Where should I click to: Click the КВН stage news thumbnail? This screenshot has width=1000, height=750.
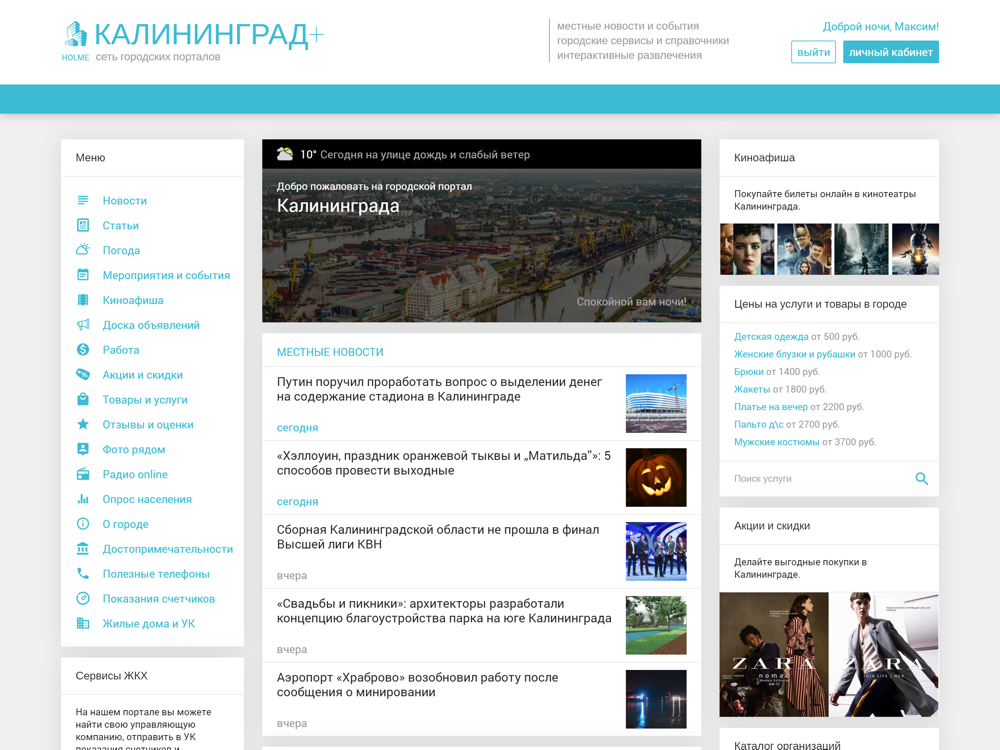[x=656, y=551]
